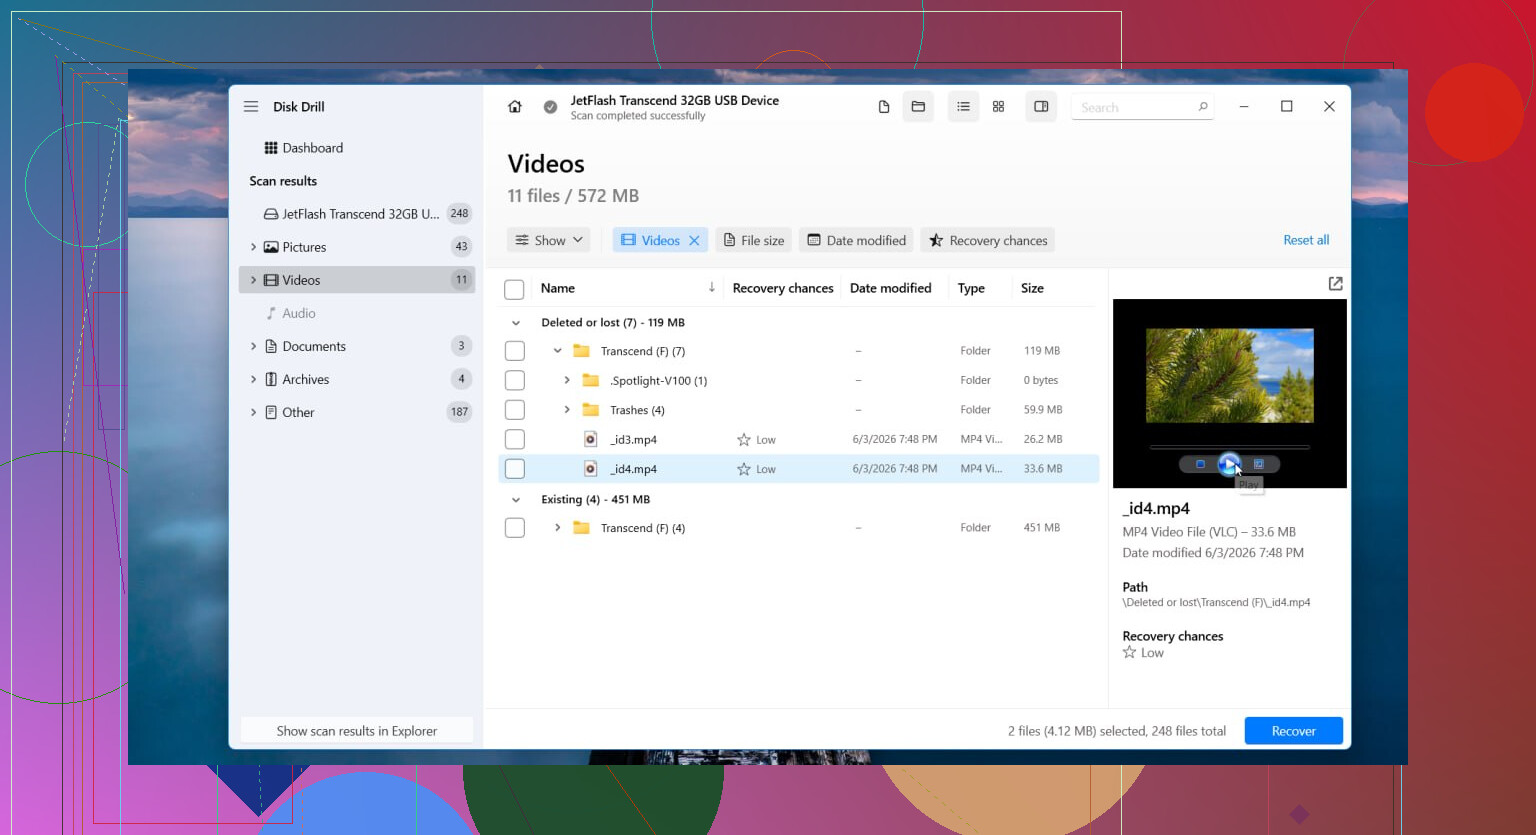Viewport: 1536px width, 835px height.
Task: Select the list view layout icon
Action: point(963,107)
